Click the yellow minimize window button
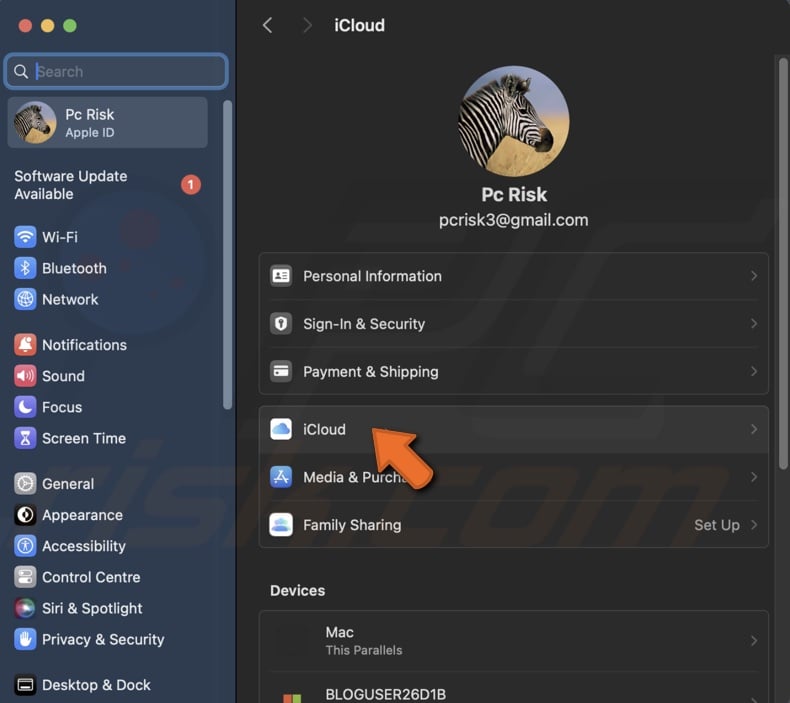The height and width of the screenshot is (703, 790). 47,25
